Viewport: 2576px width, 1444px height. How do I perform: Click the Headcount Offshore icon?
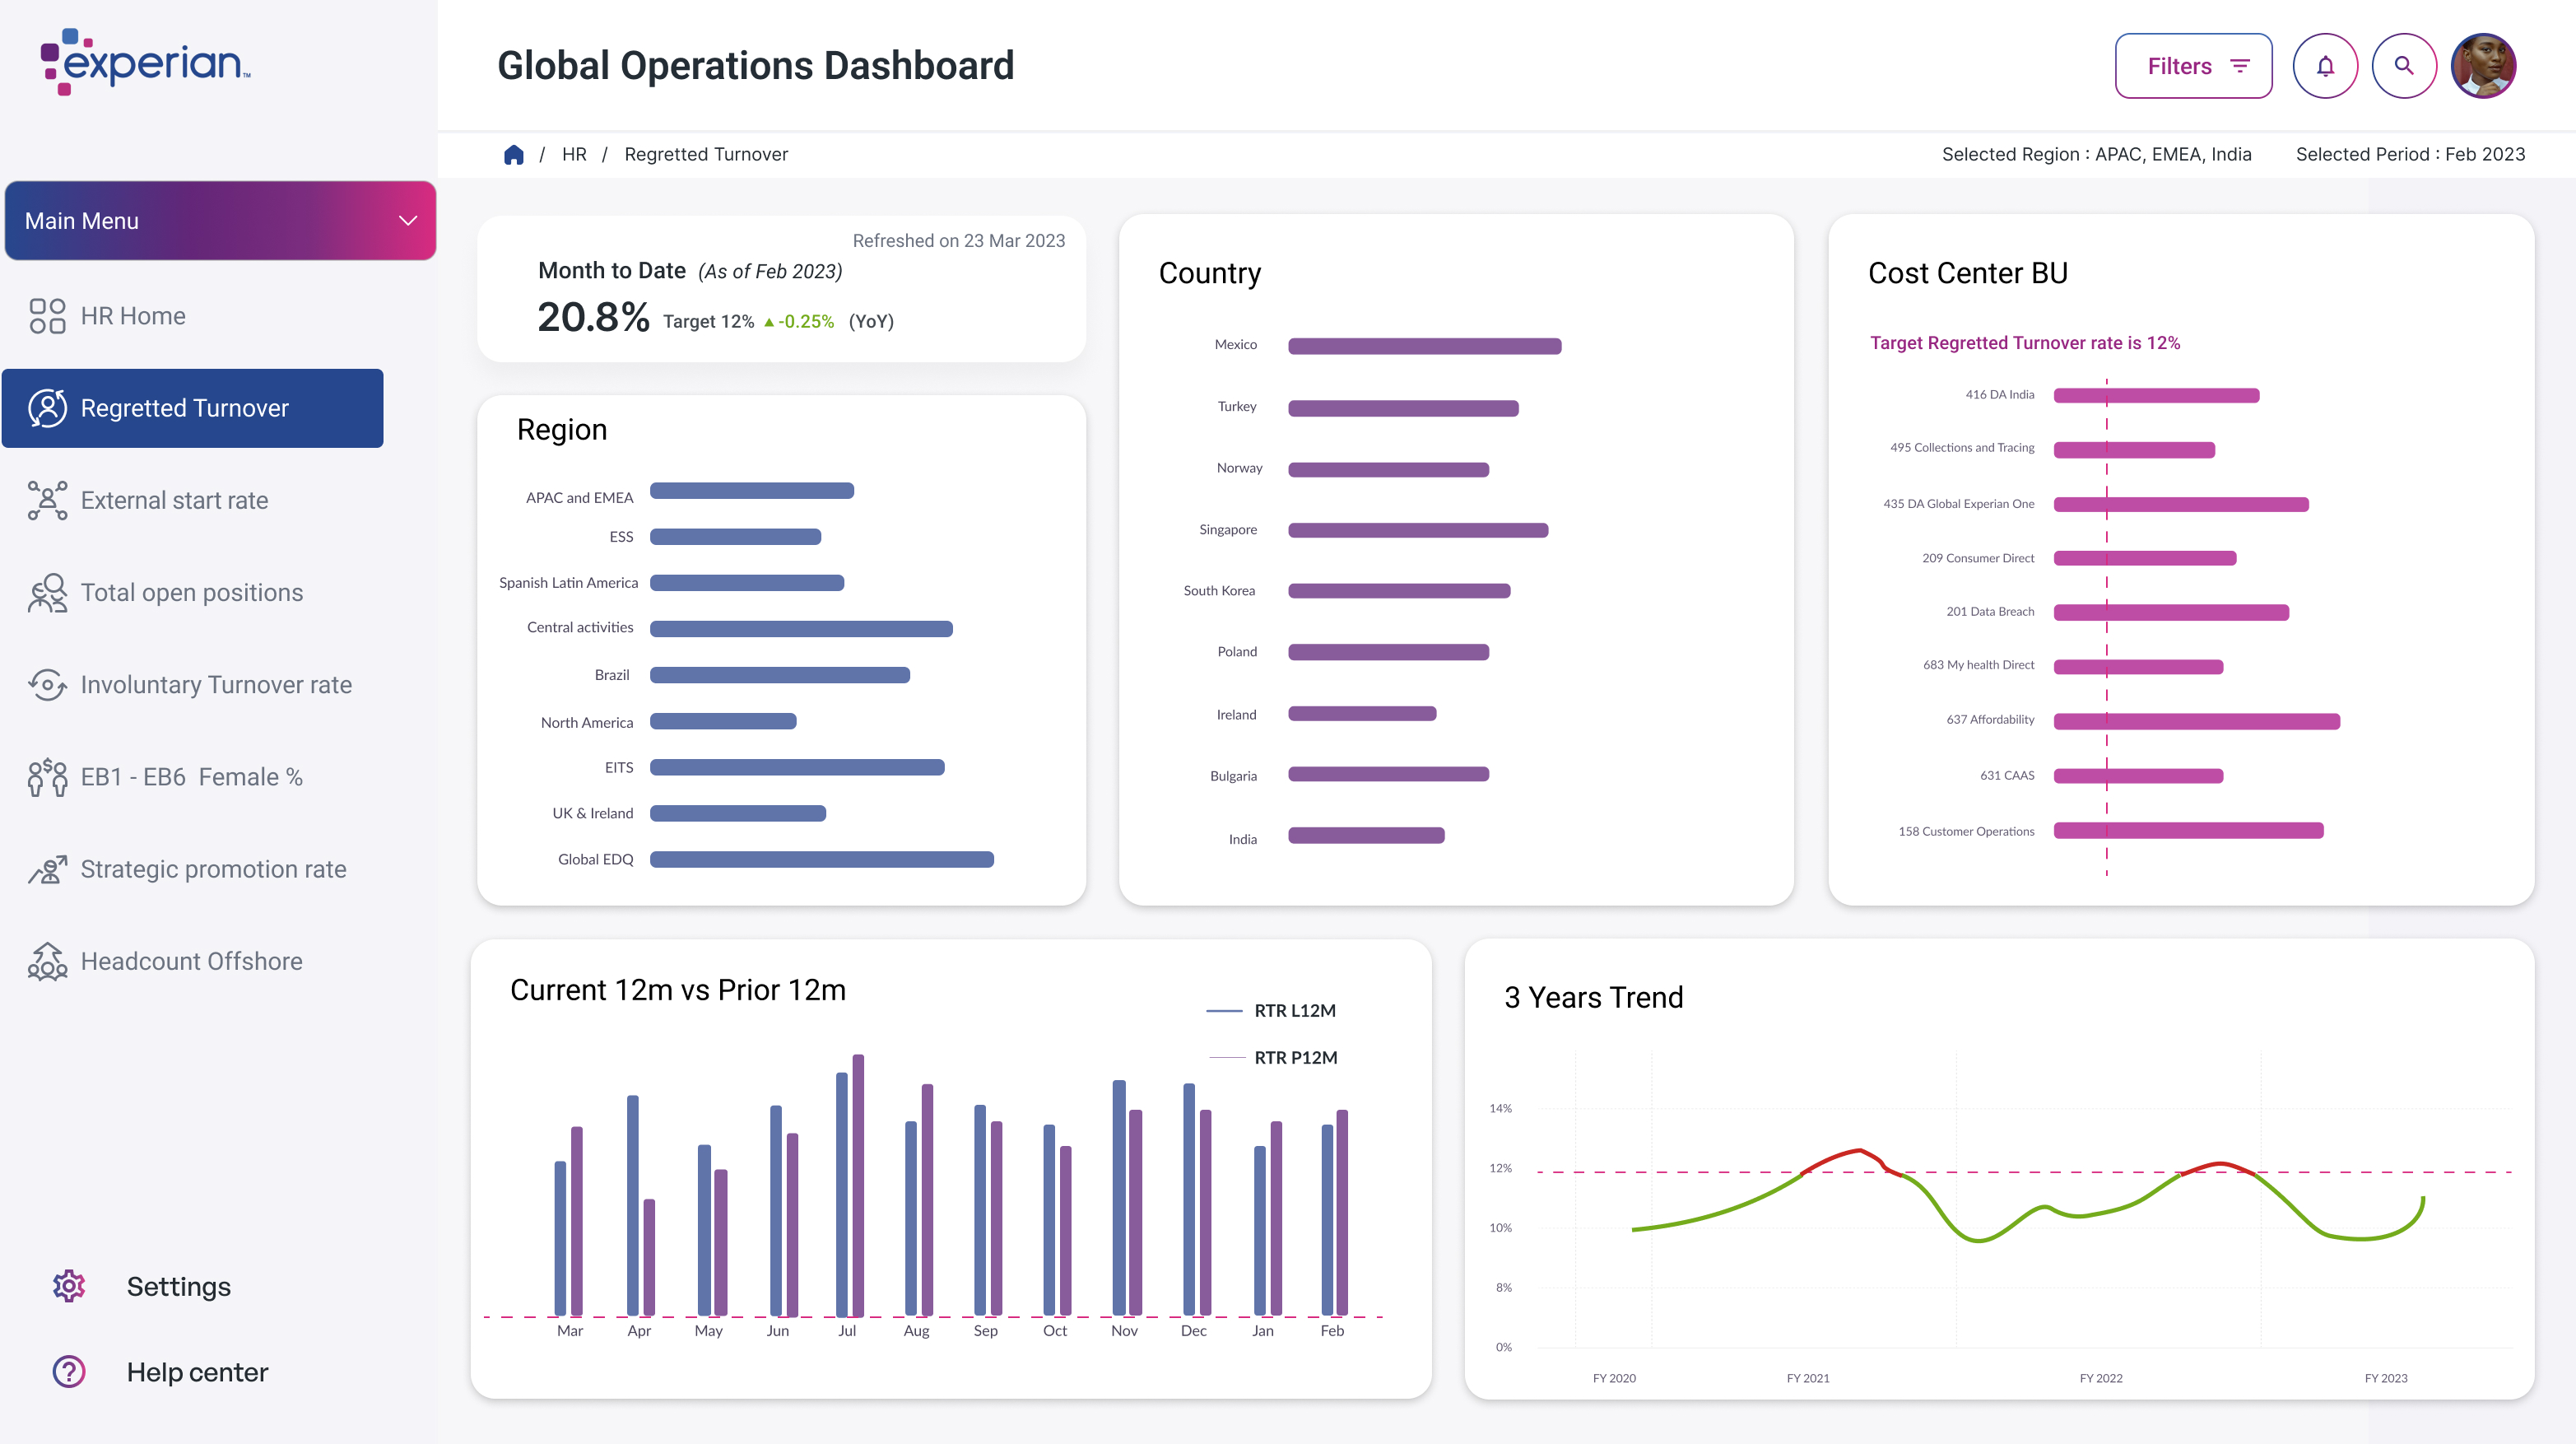click(x=47, y=961)
